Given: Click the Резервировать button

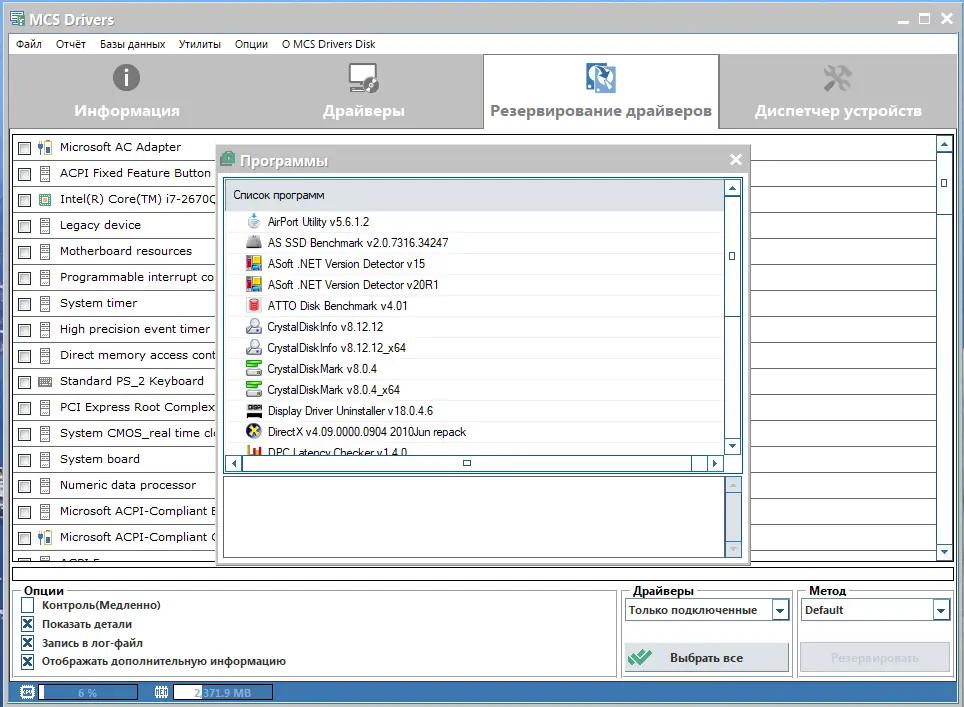Looking at the screenshot, I should [x=875, y=658].
